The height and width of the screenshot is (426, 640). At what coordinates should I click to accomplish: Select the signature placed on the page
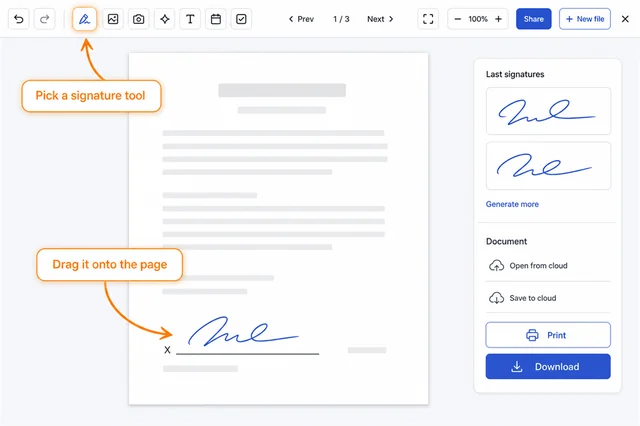click(x=243, y=331)
